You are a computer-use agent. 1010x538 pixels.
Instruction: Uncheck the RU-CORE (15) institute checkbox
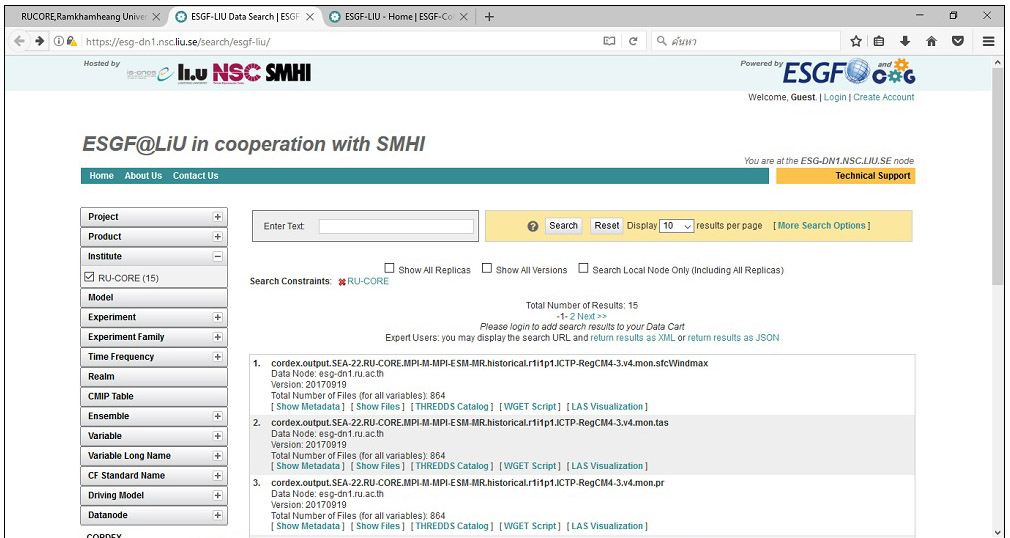click(90, 277)
